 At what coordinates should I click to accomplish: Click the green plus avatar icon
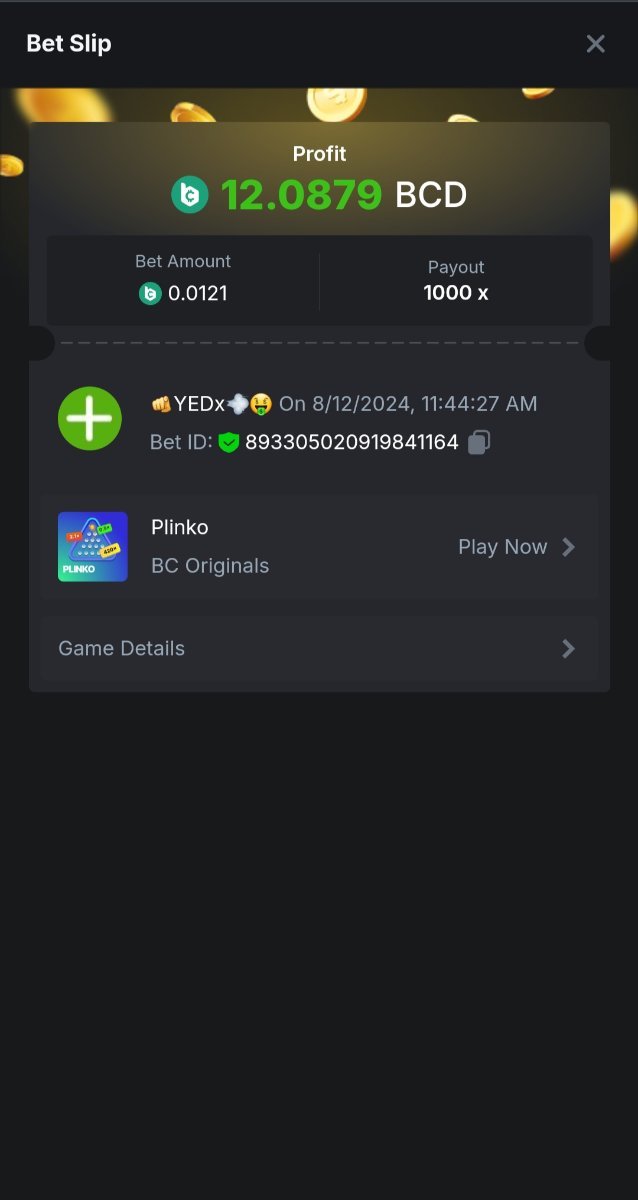click(x=90, y=418)
